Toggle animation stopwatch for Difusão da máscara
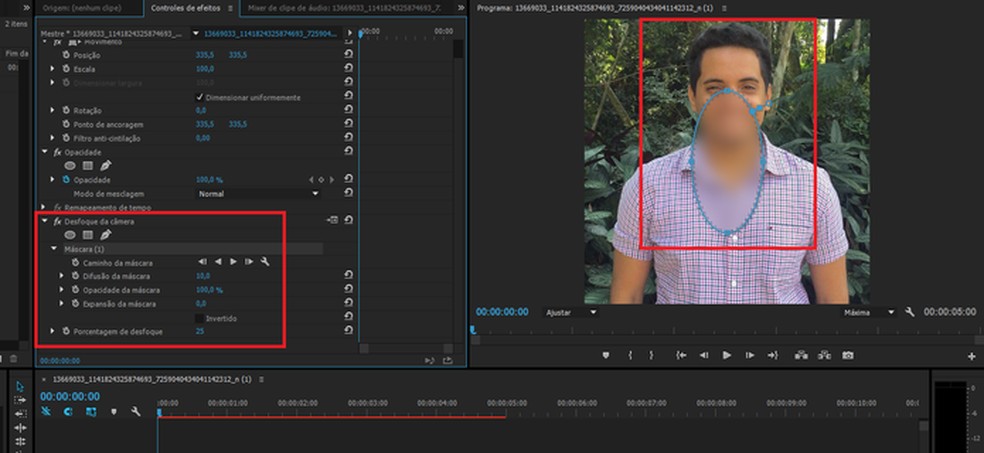This screenshot has height=453, width=984. tap(74, 275)
